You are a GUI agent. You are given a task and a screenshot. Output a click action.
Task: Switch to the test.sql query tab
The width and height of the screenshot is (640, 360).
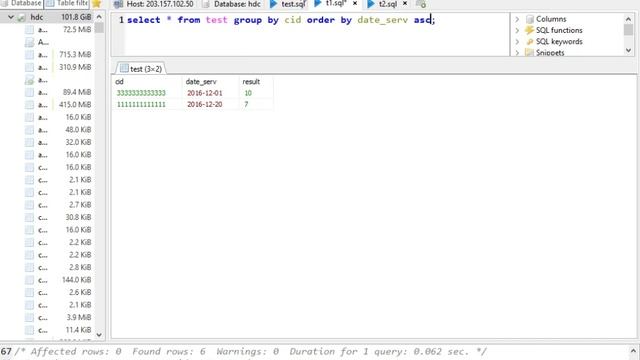pyautogui.click(x=288, y=4)
